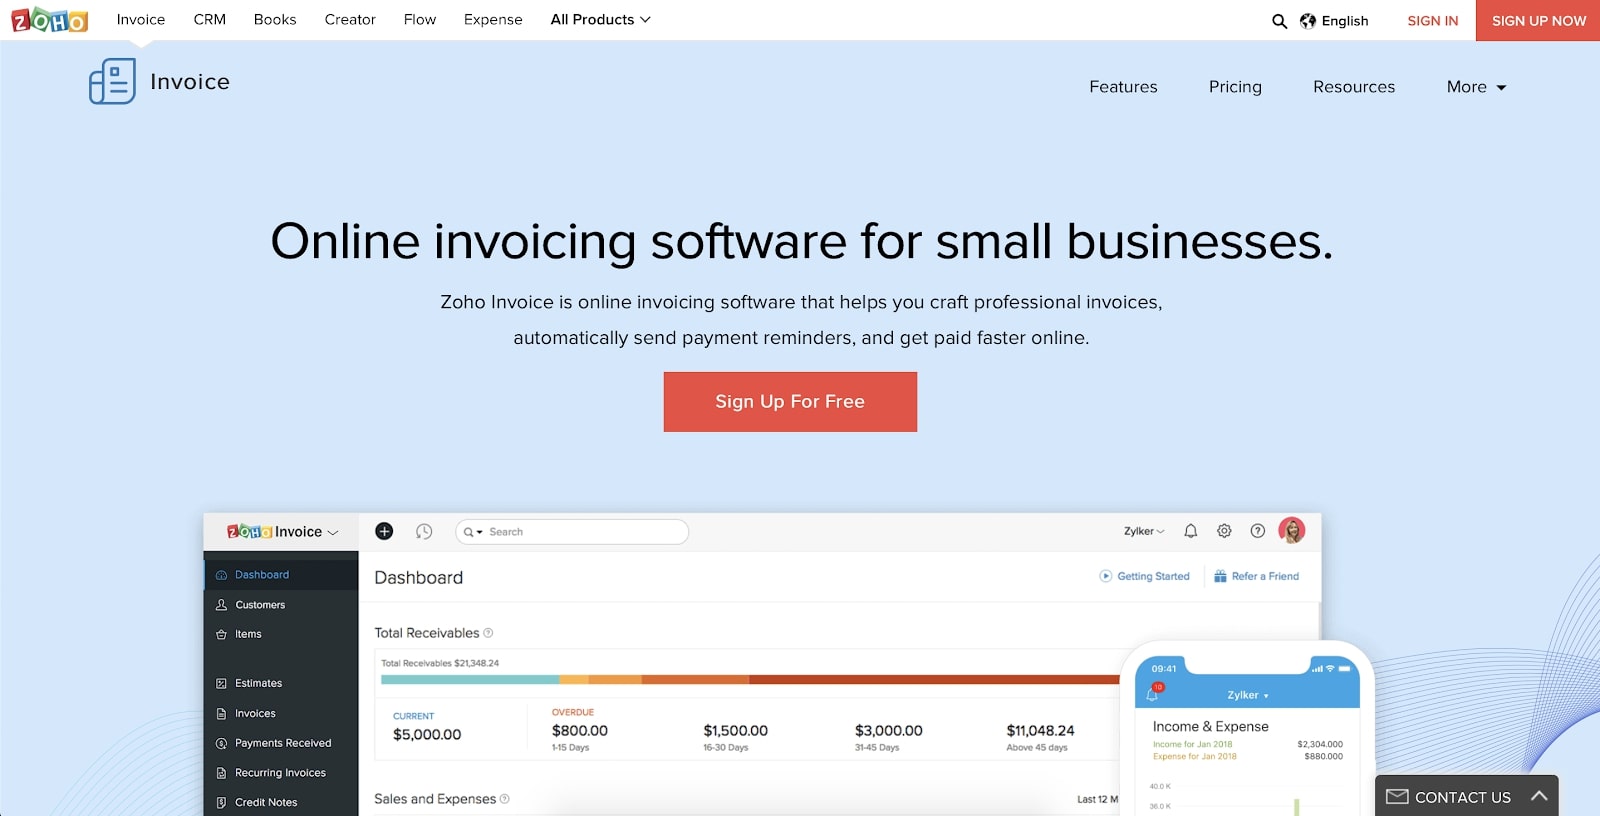Open the search filter dropdown arrow

coord(480,532)
